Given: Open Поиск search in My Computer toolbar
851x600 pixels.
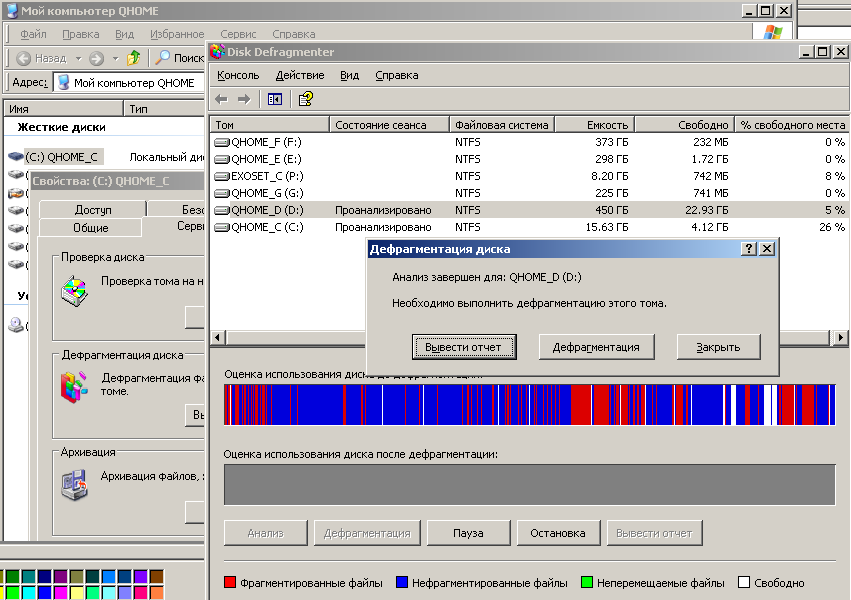Looking at the screenshot, I should pos(179,58).
